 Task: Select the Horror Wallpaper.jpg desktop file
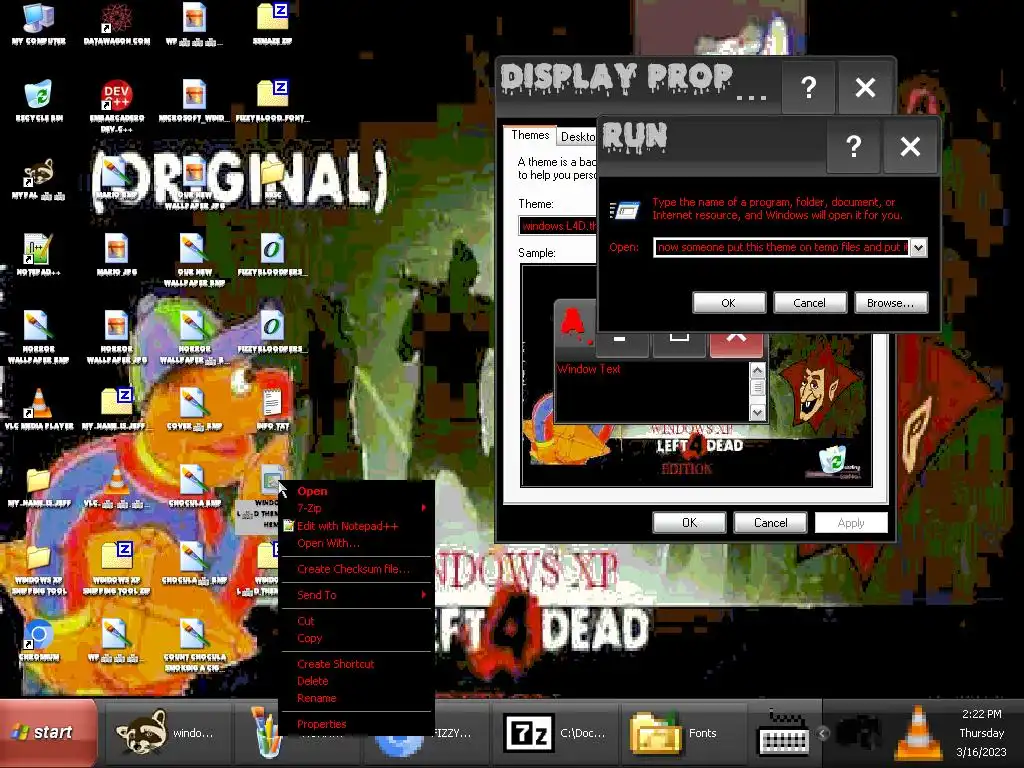coord(116,336)
